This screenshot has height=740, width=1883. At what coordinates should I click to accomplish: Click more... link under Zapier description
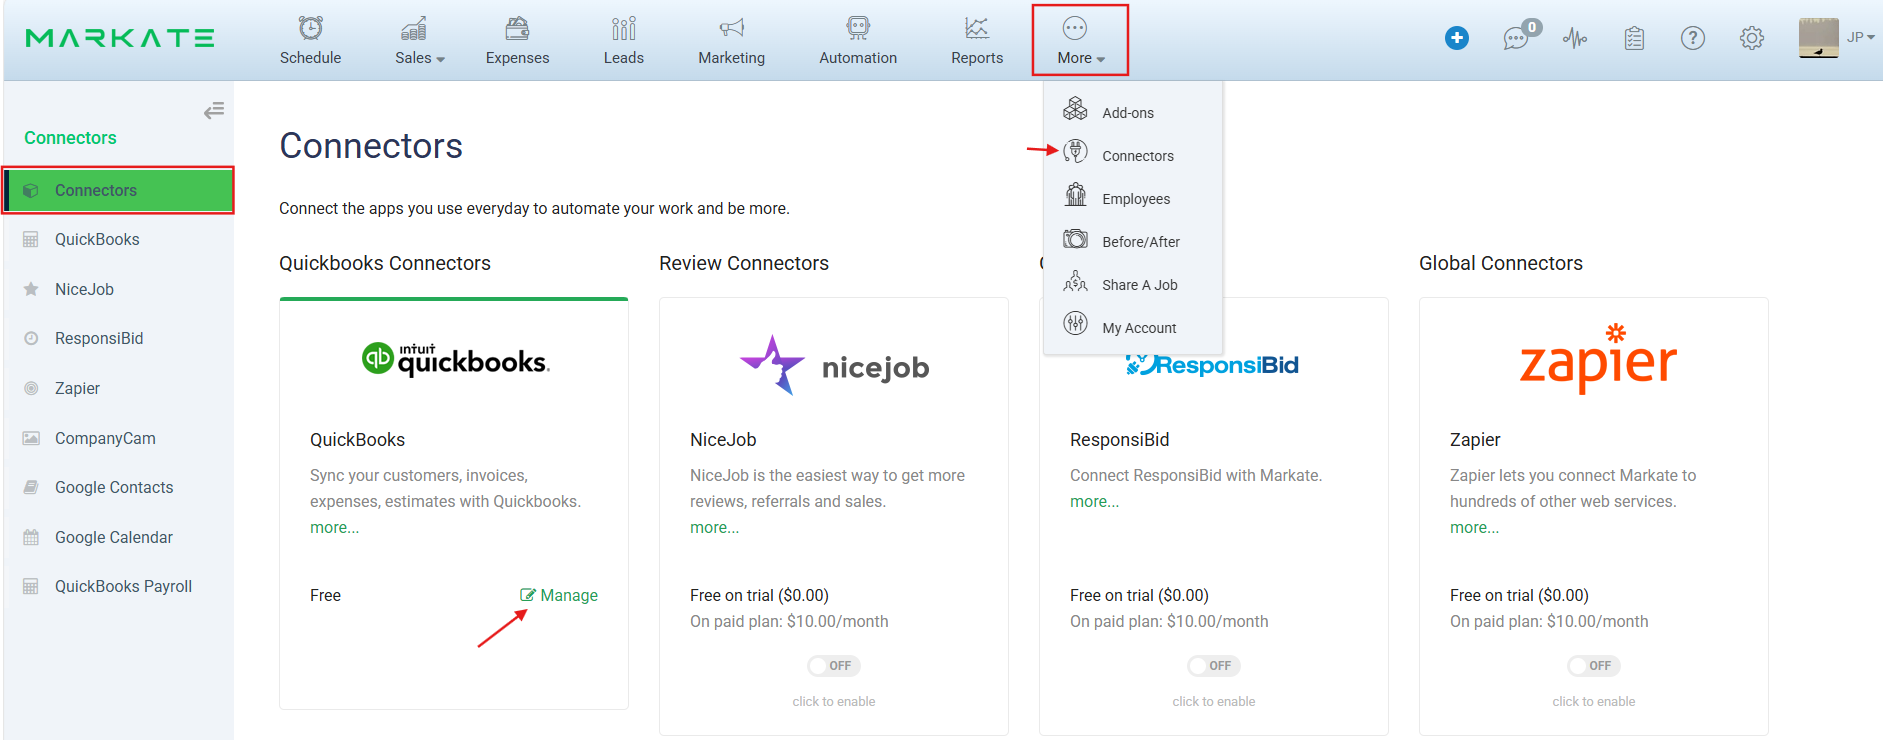tap(1474, 527)
